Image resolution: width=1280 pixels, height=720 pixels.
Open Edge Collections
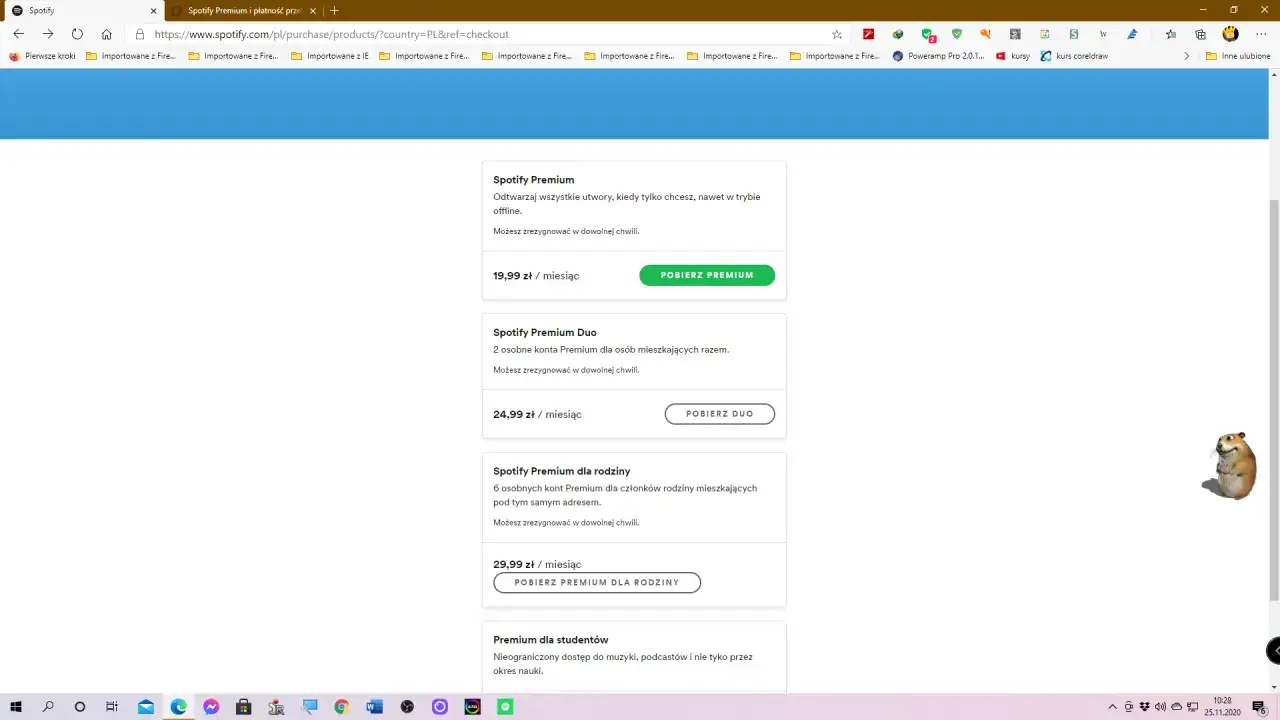pyautogui.click(x=1199, y=33)
